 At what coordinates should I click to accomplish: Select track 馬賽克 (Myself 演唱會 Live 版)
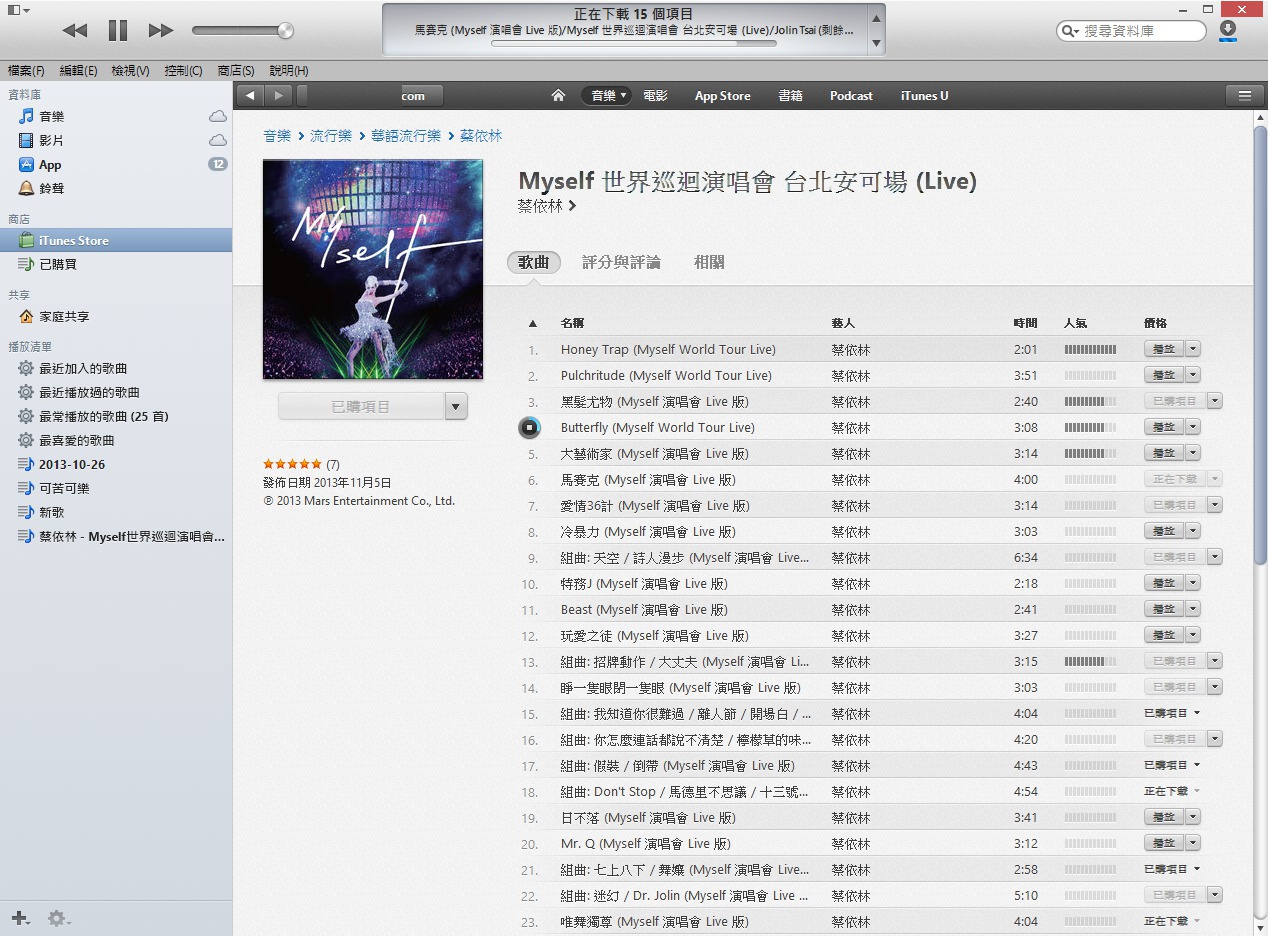pos(648,480)
